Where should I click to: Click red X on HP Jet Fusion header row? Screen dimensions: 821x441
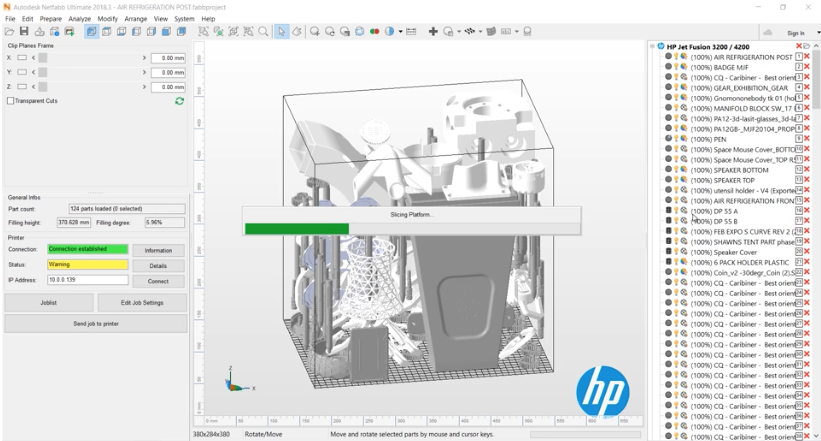tap(799, 47)
